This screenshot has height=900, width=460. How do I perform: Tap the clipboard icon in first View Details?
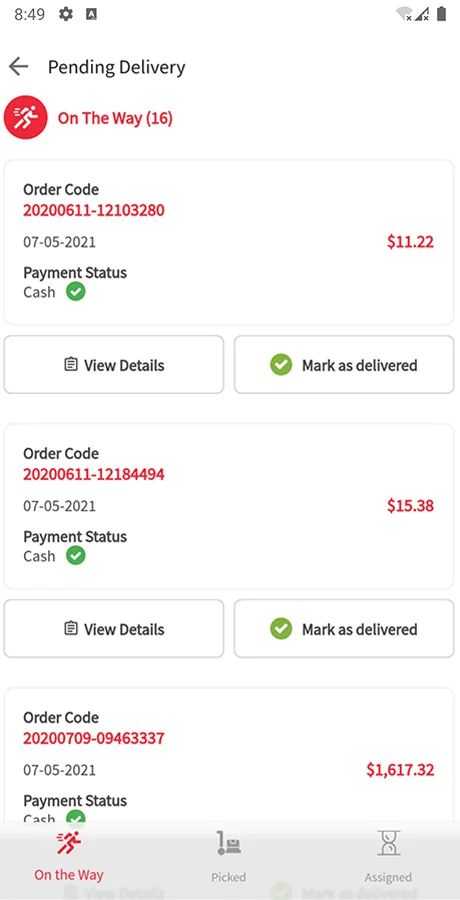tap(71, 364)
